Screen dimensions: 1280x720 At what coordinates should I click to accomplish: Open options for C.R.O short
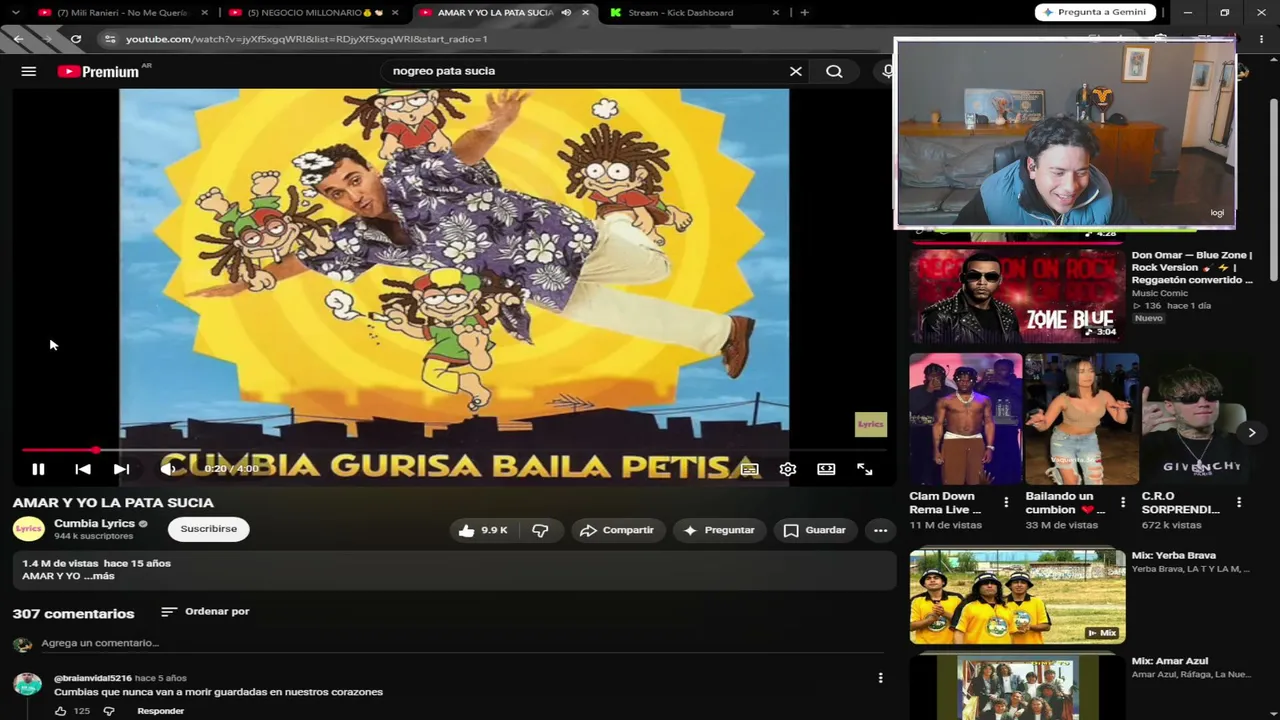(x=1238, y=502)
